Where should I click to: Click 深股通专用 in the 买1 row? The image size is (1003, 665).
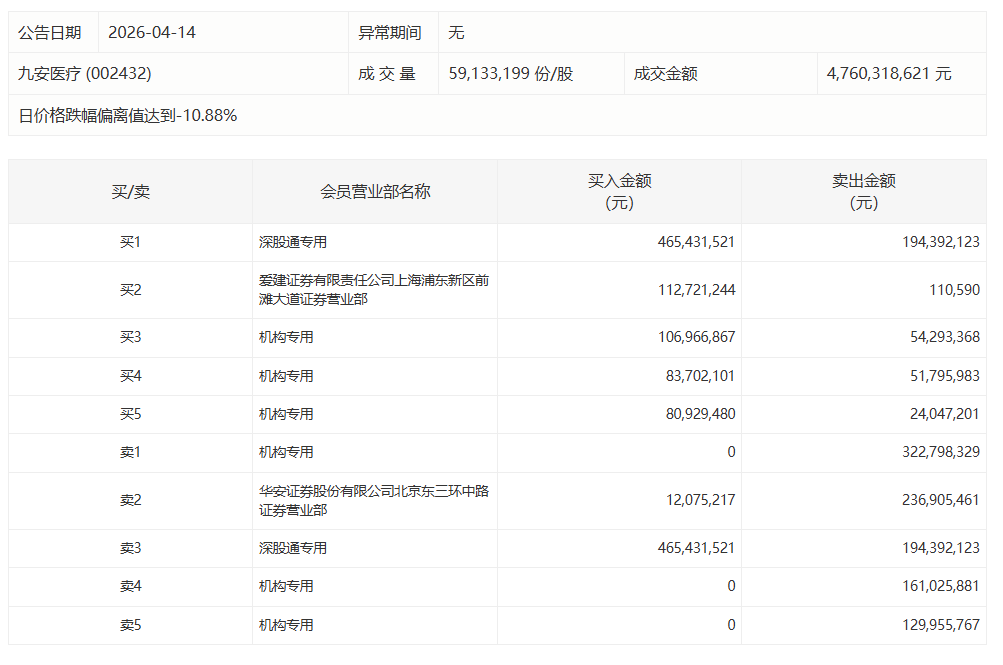coord(293,242)
